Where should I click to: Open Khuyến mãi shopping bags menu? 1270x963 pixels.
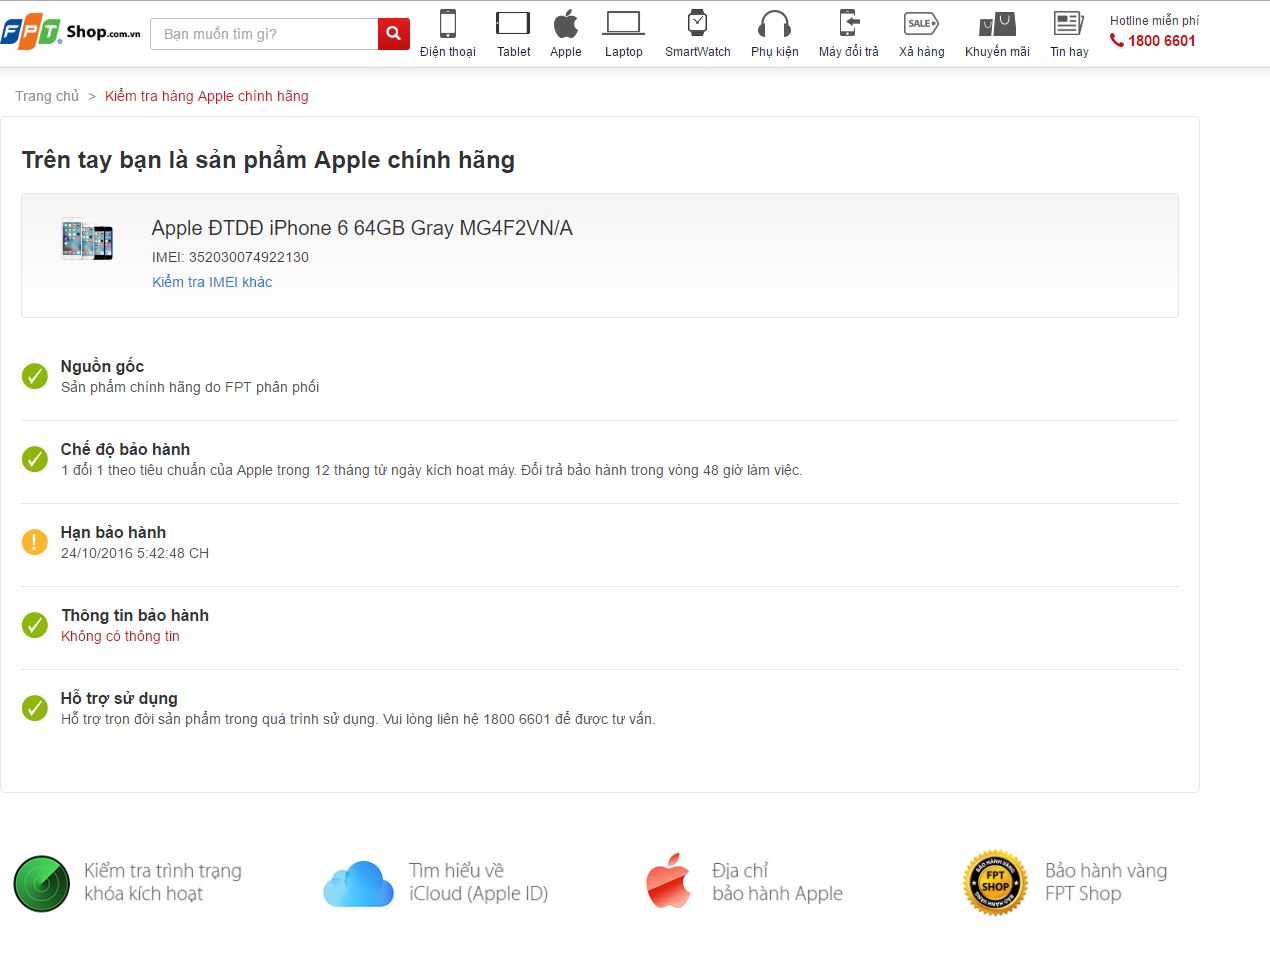point(997,24)
